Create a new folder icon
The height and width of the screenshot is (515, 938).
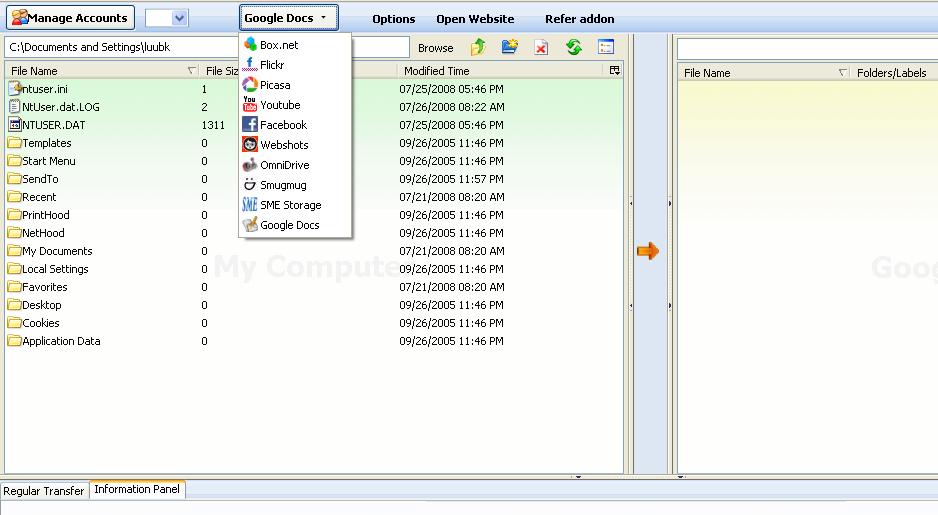[510, 47]
